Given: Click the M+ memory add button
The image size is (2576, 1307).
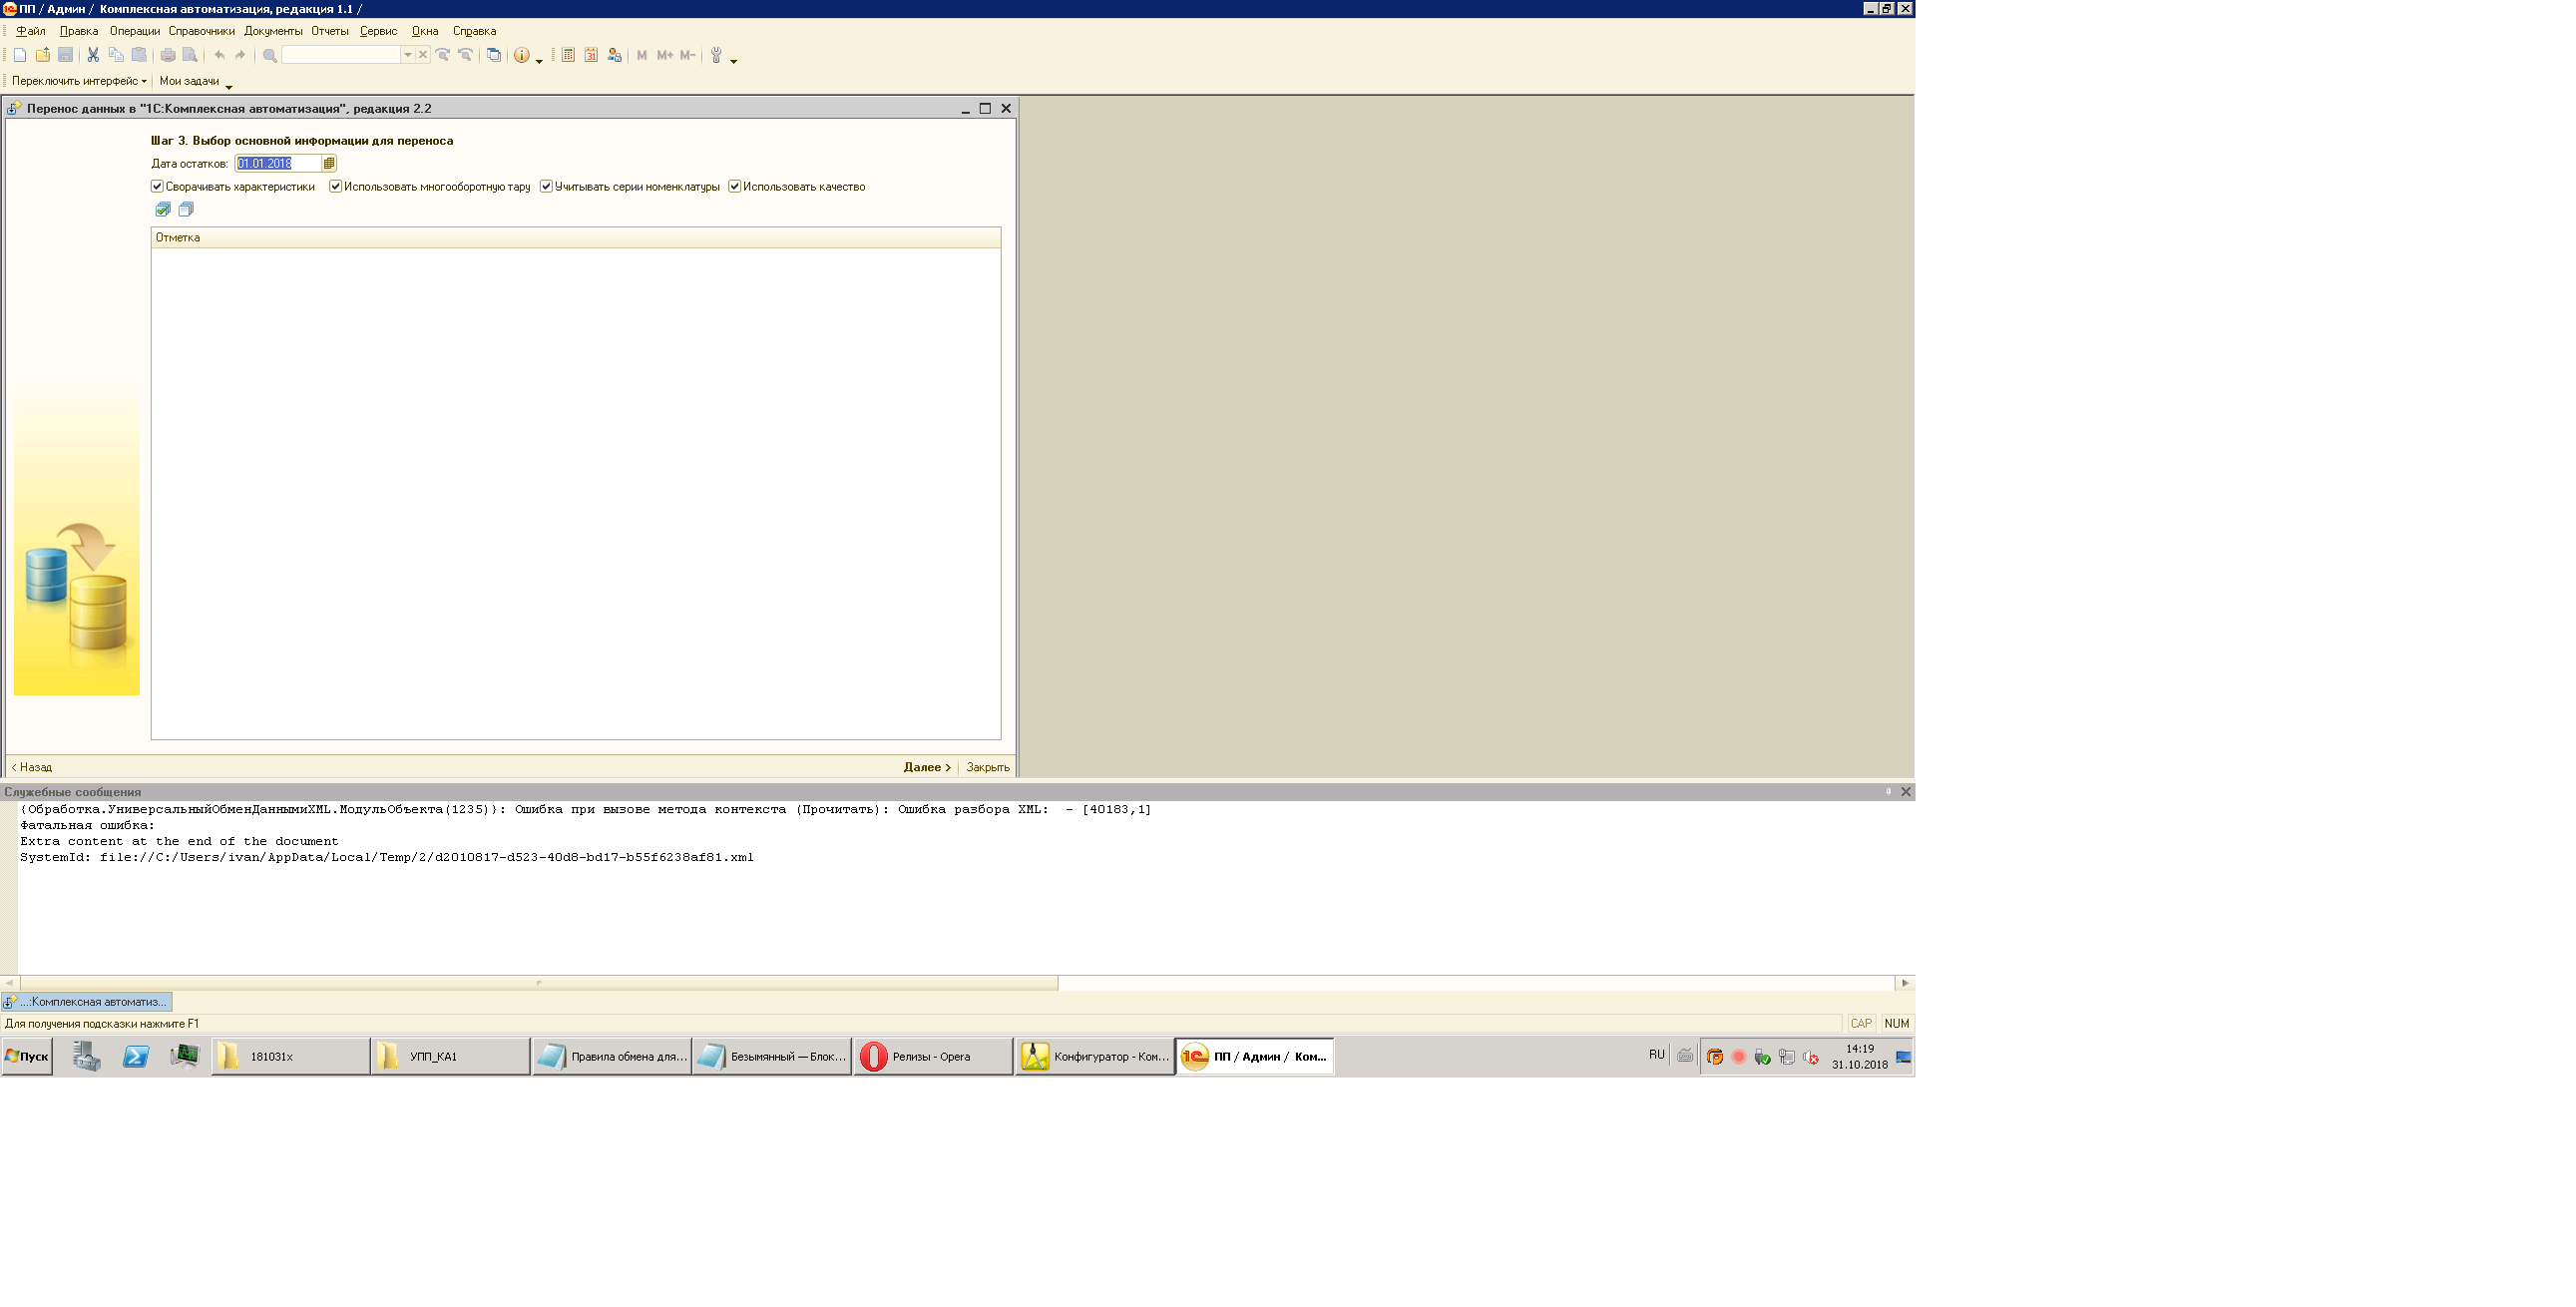Looking at the screenshot, I should [665, 55].
